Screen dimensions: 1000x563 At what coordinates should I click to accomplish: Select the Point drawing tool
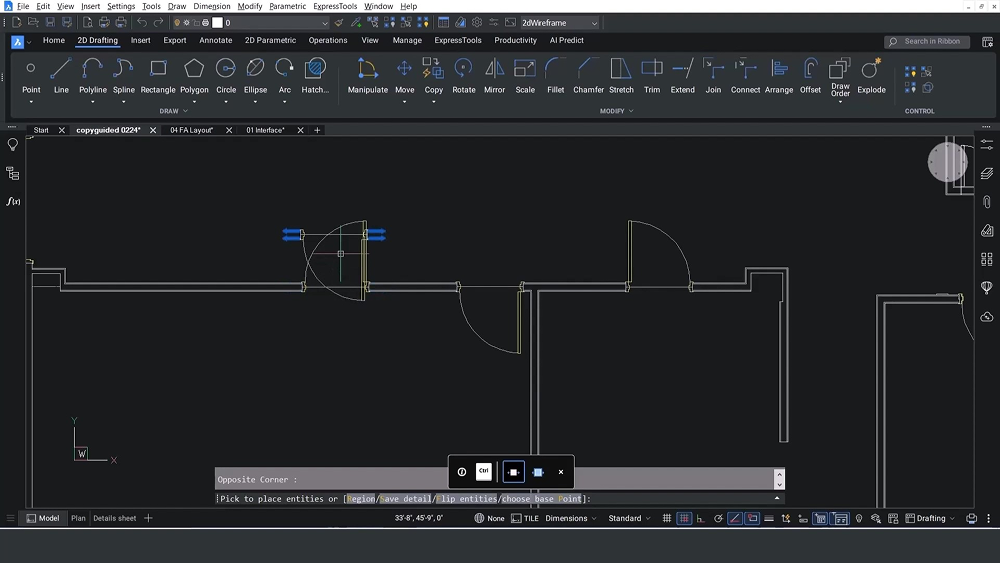[31, 77]
